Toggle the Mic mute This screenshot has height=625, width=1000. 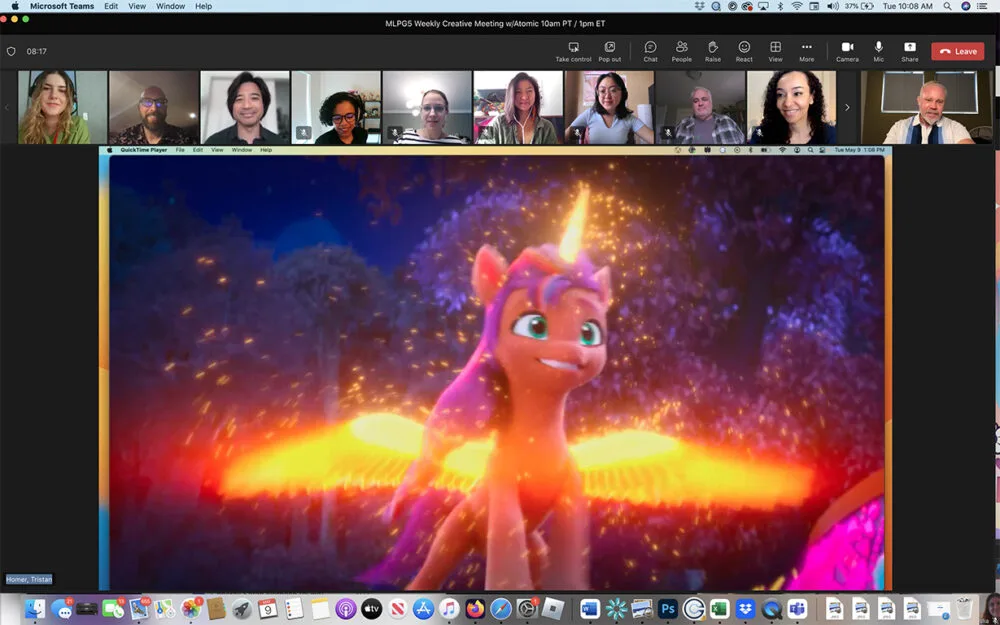tap(879, 52)
